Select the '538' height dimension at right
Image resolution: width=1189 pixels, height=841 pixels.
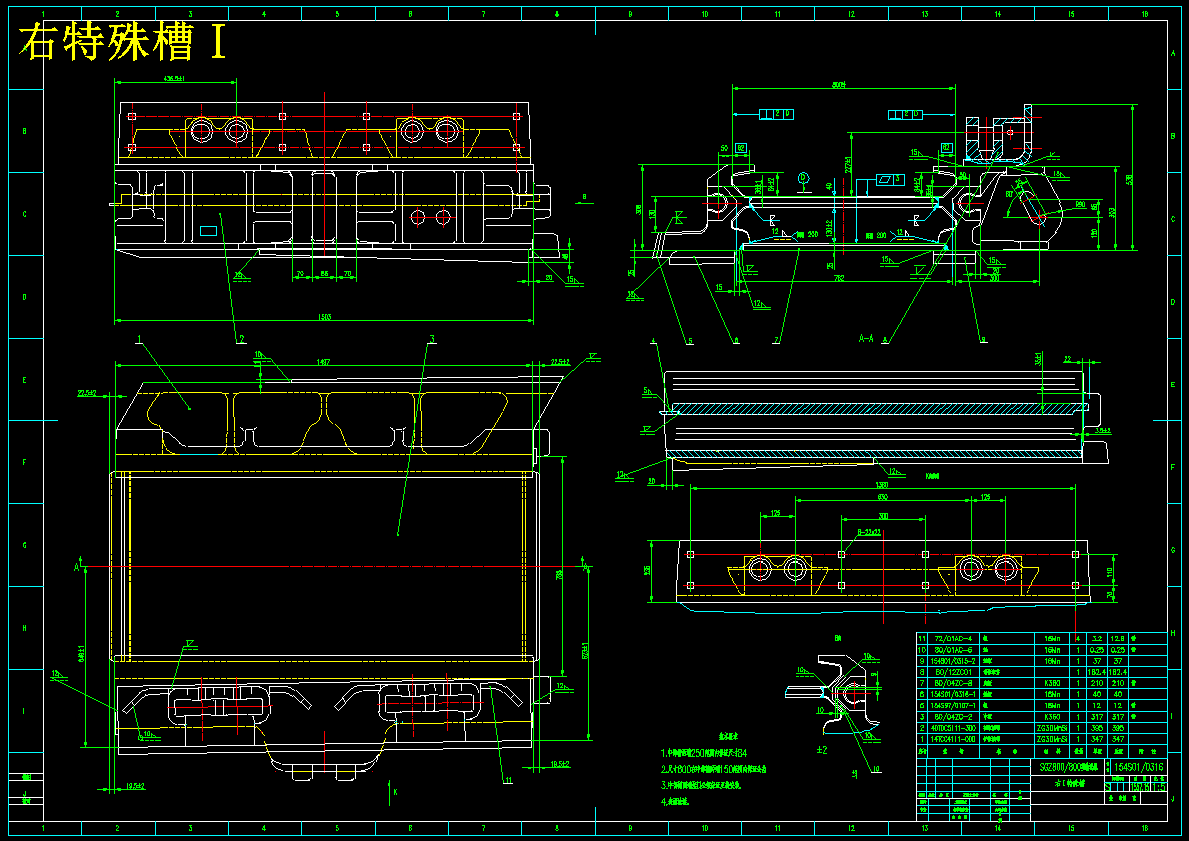click(1130, 179)
